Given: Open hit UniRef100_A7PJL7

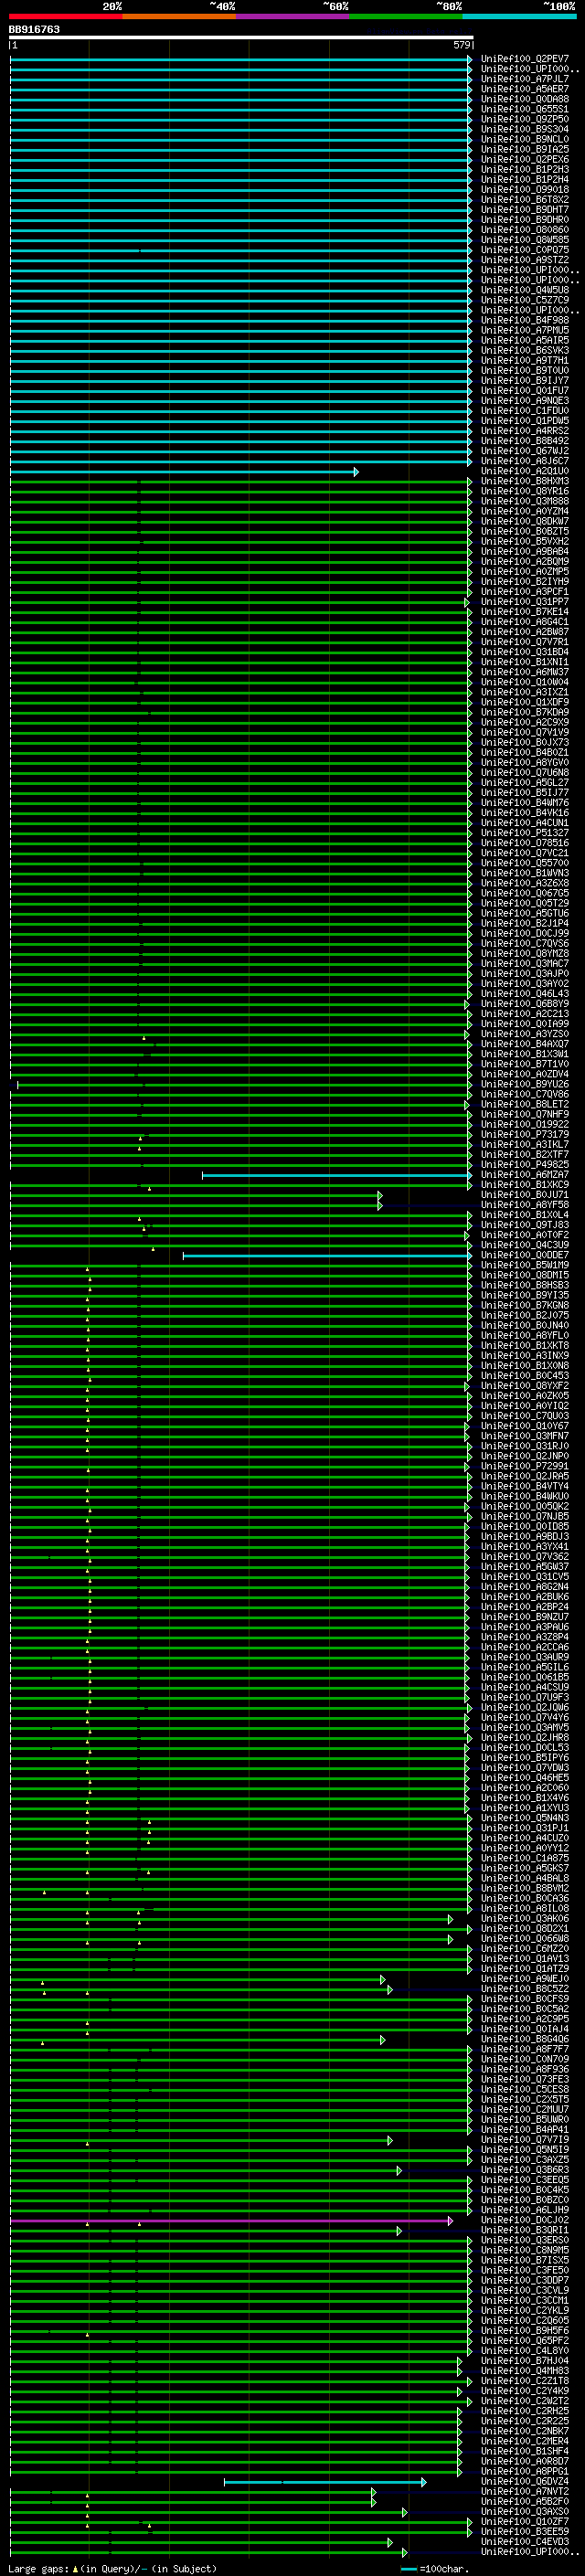Looking at the screenshot, I should (x=525, y=79).
